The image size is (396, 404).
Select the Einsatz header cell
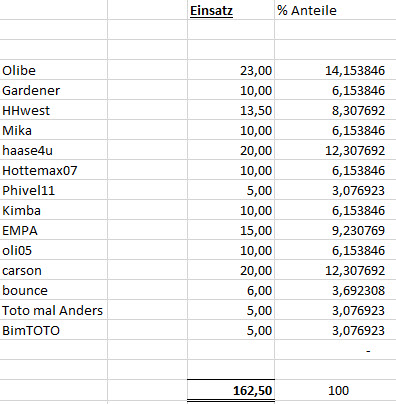(x=231, y=10)
